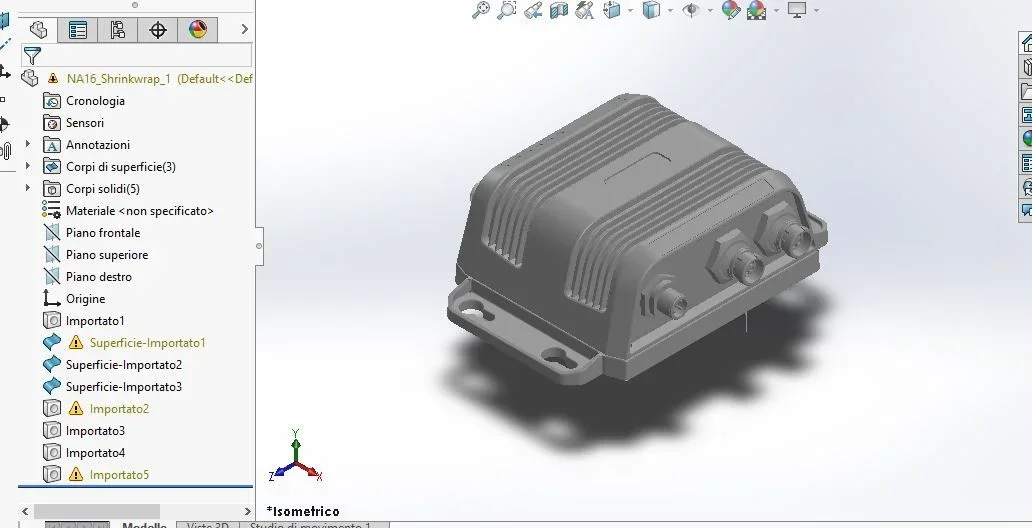
Task: Switch to the DimXpertManager crosshair tab
Action: pyautogui.click(x=158, y=30)
